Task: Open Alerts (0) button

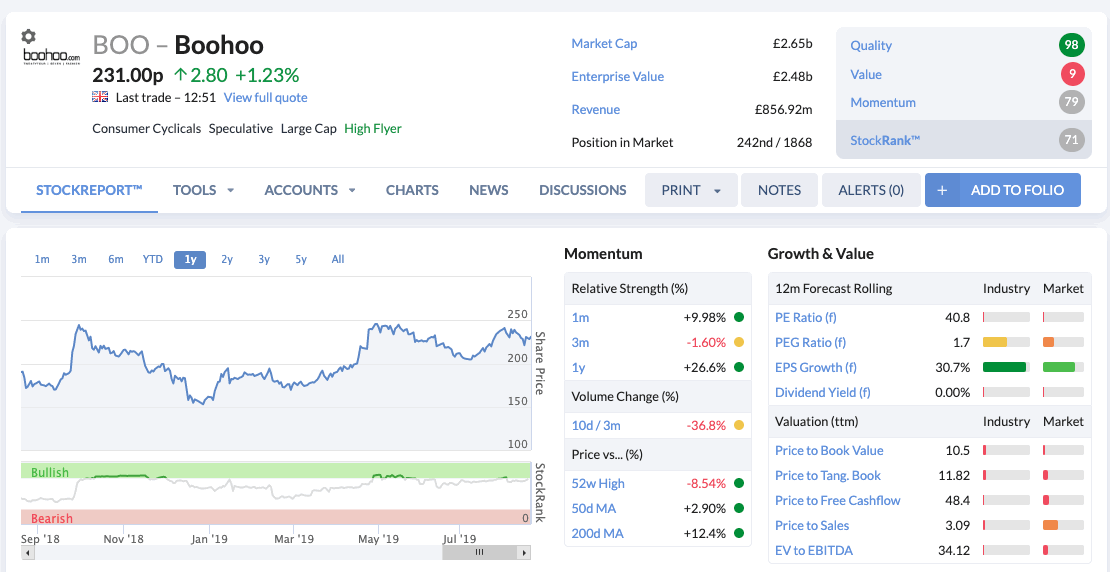Action: [x=871, y=190]
